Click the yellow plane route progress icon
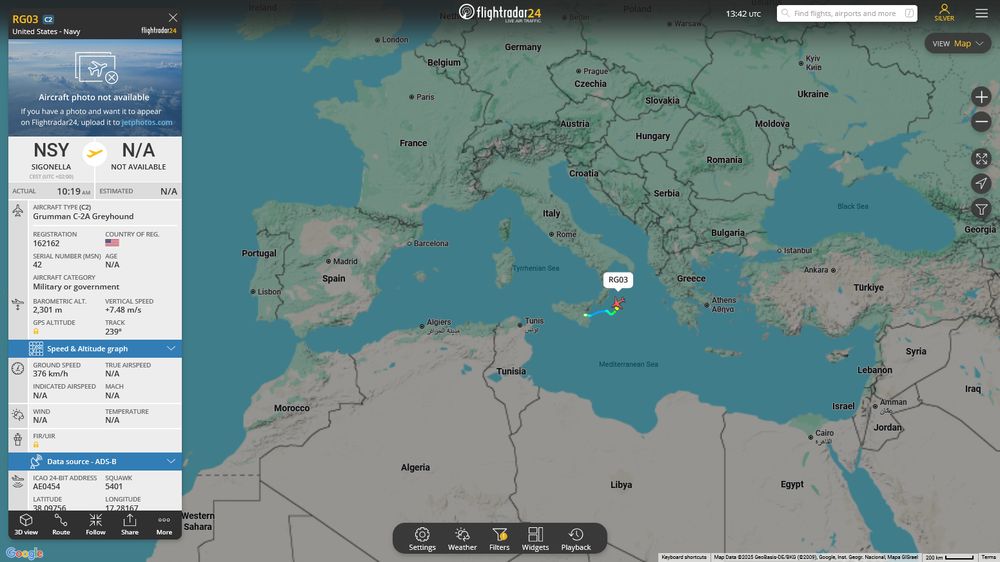This screenshot has width=1000, height=562. click(x=94, y=153)
